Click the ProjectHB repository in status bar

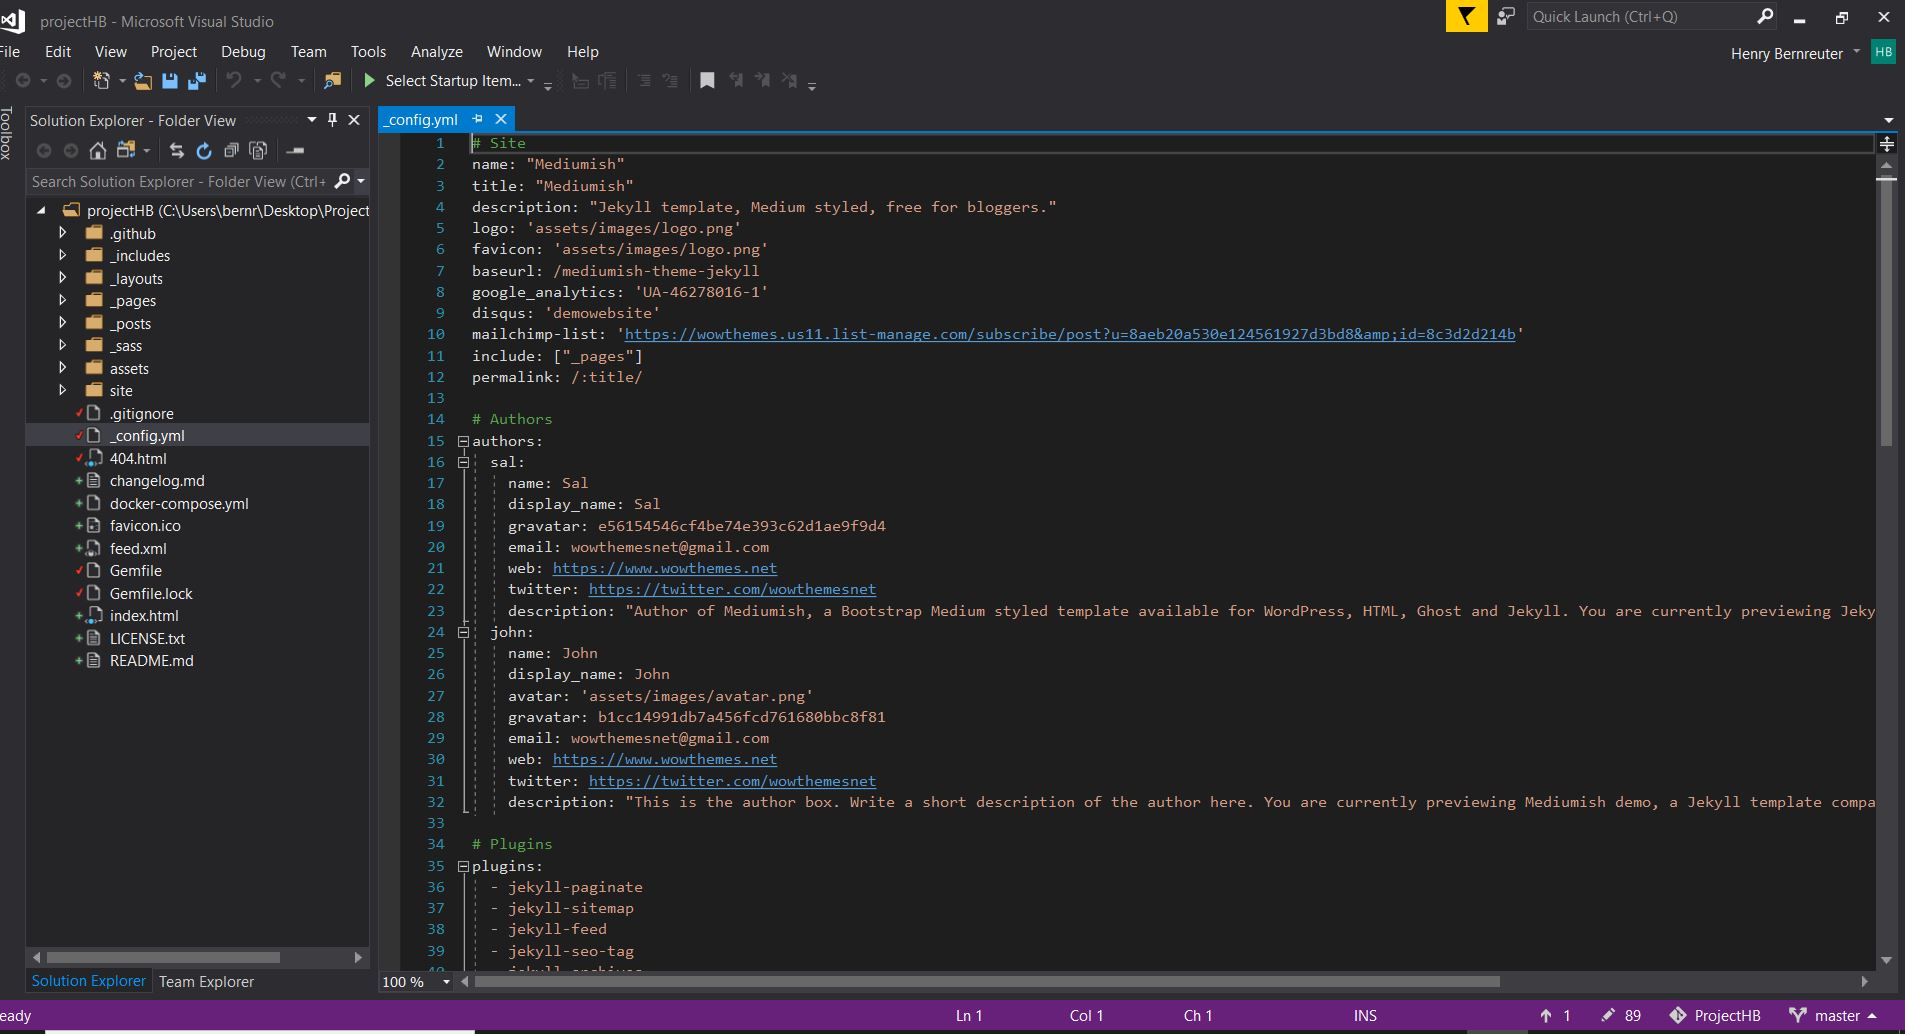(1715, 1015)
